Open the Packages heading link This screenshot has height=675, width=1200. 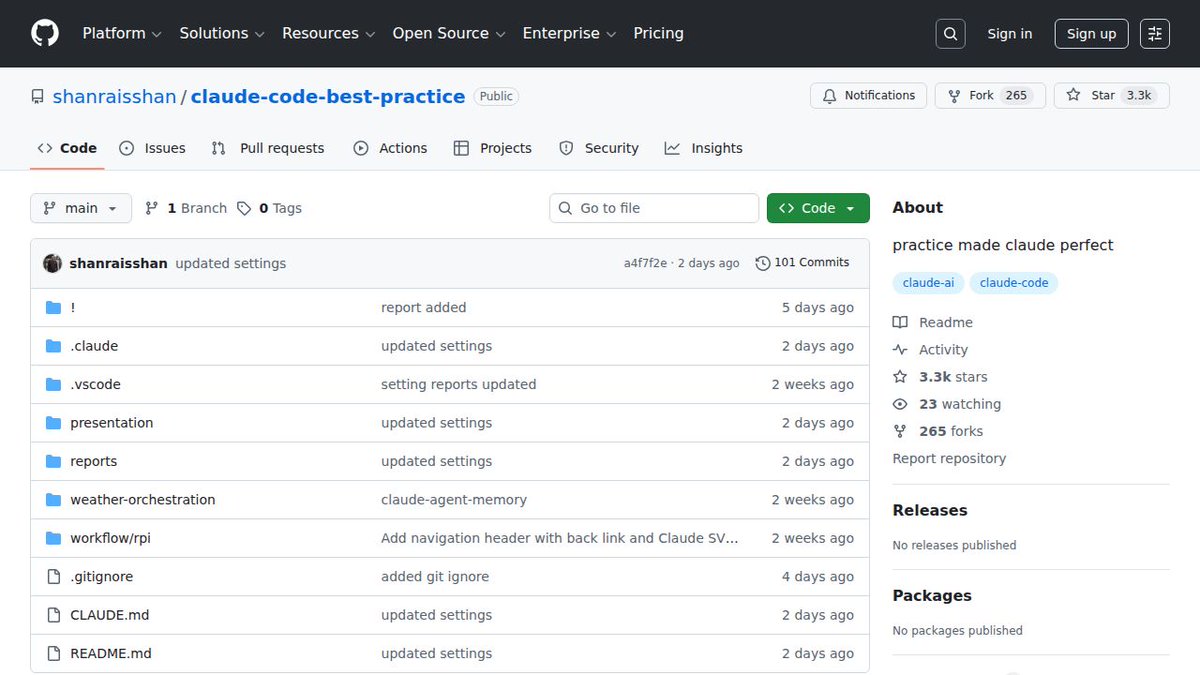click(x=932, y=595)
